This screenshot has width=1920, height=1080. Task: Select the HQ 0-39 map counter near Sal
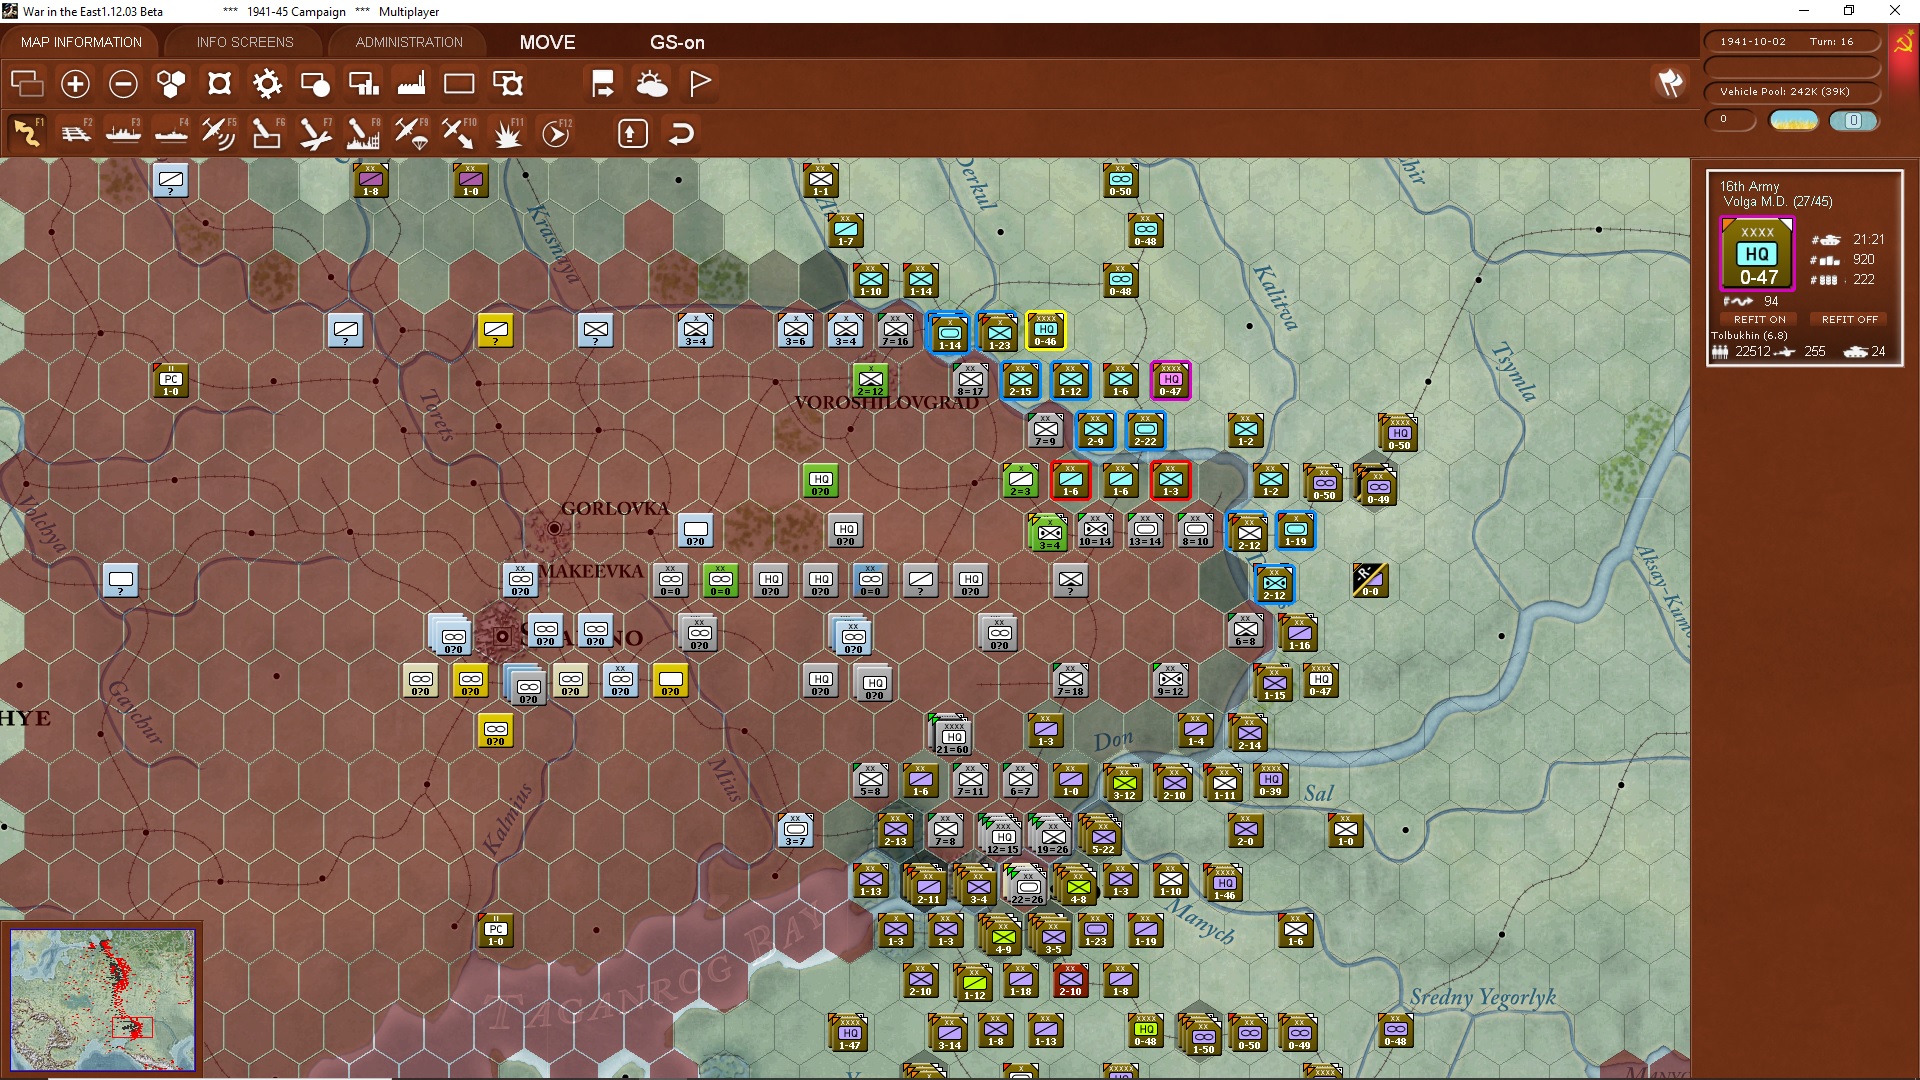pos(1270,781)
